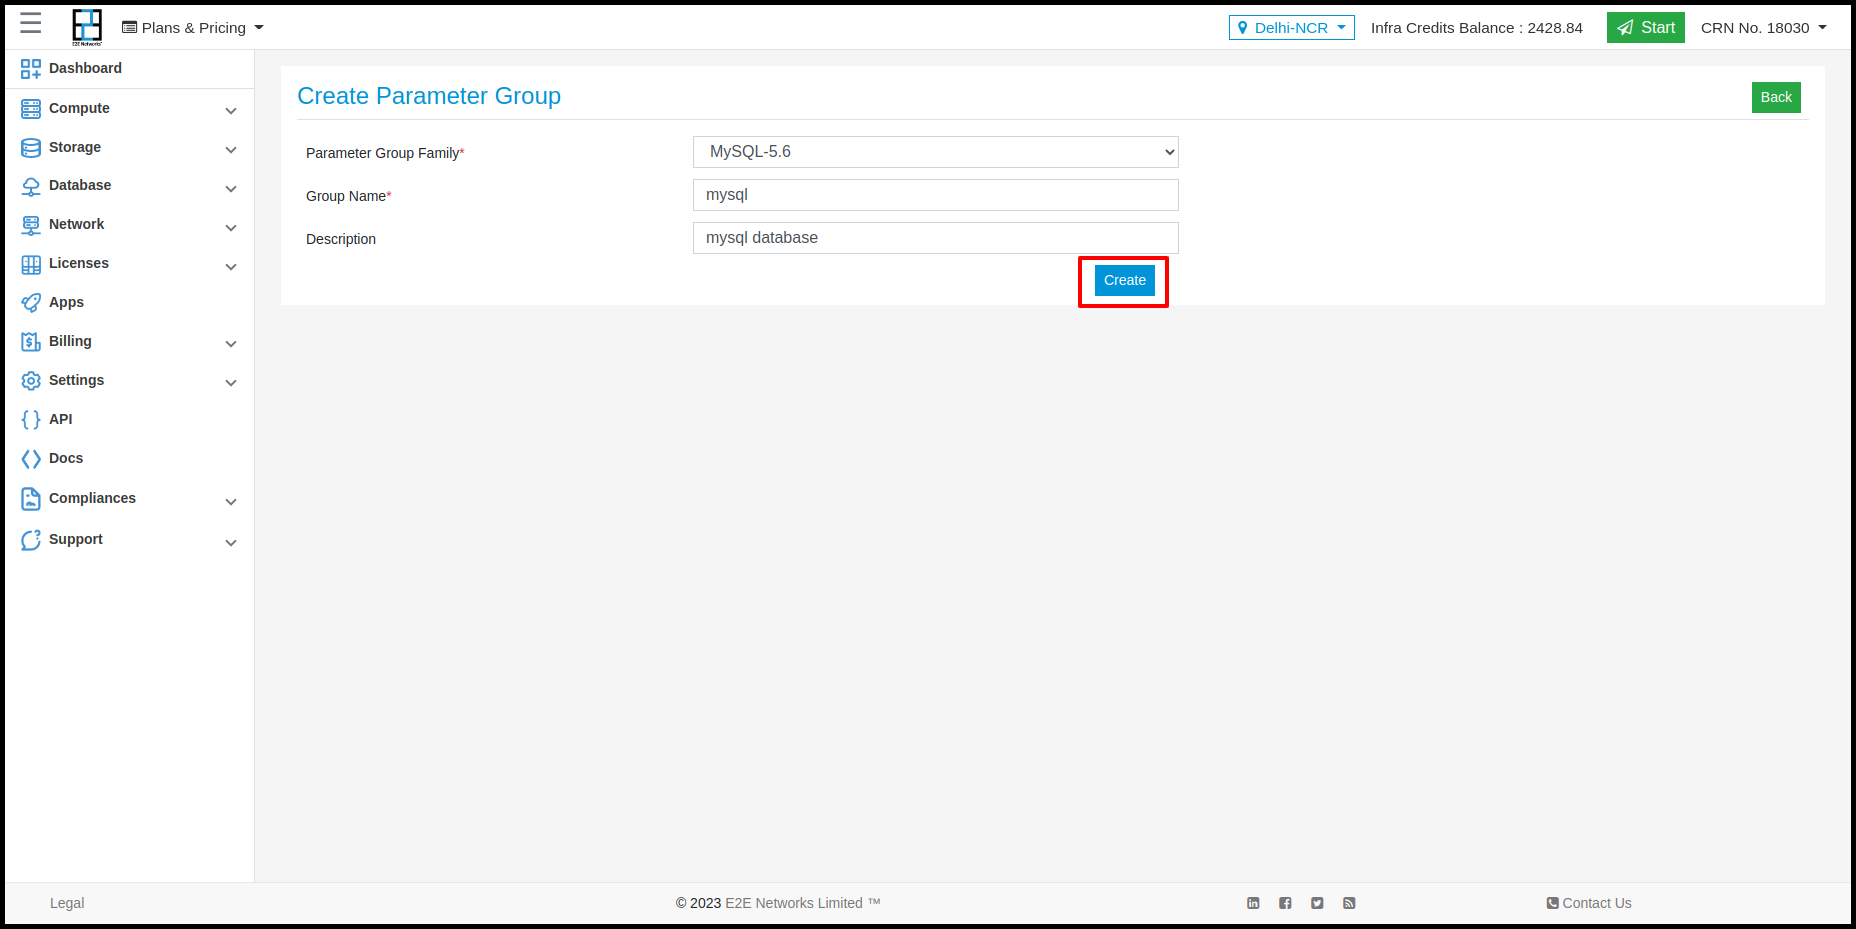Click the Licenses sidebar icon
Screen dimensions: 1856x929
(31, 264)
